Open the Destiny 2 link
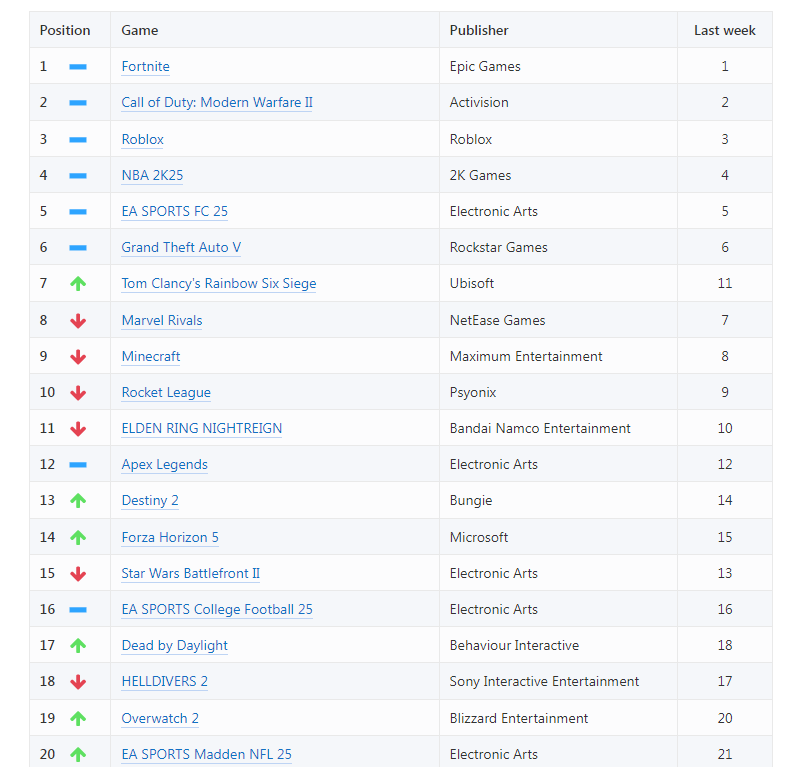 [150, 500]
